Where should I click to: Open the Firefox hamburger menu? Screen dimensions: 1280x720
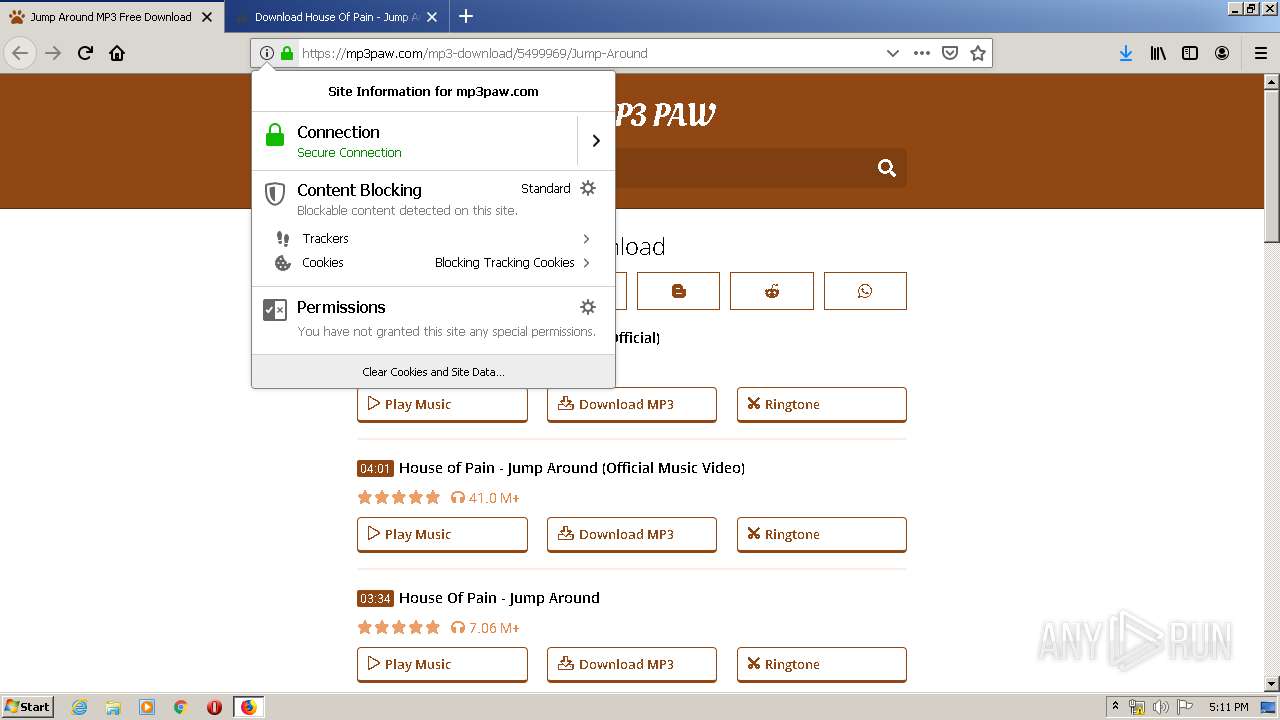click(x=1261, y=53)
